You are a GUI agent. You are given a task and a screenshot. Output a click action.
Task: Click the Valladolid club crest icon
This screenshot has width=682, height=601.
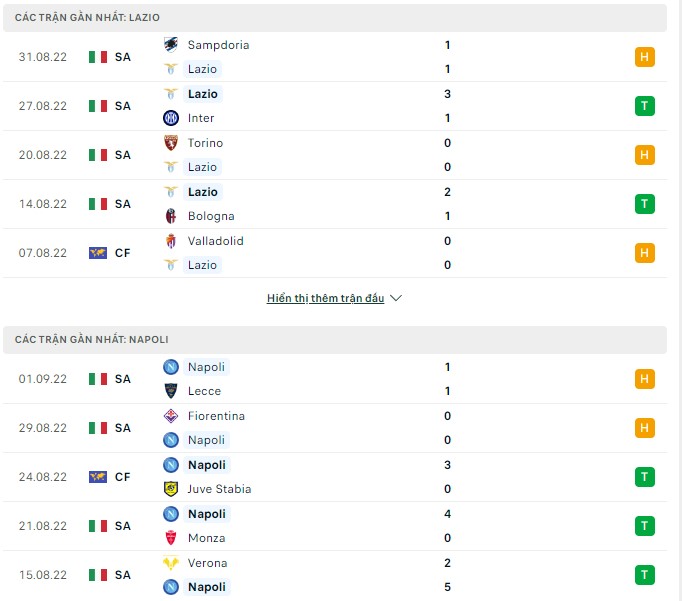[x=170, y=241]
